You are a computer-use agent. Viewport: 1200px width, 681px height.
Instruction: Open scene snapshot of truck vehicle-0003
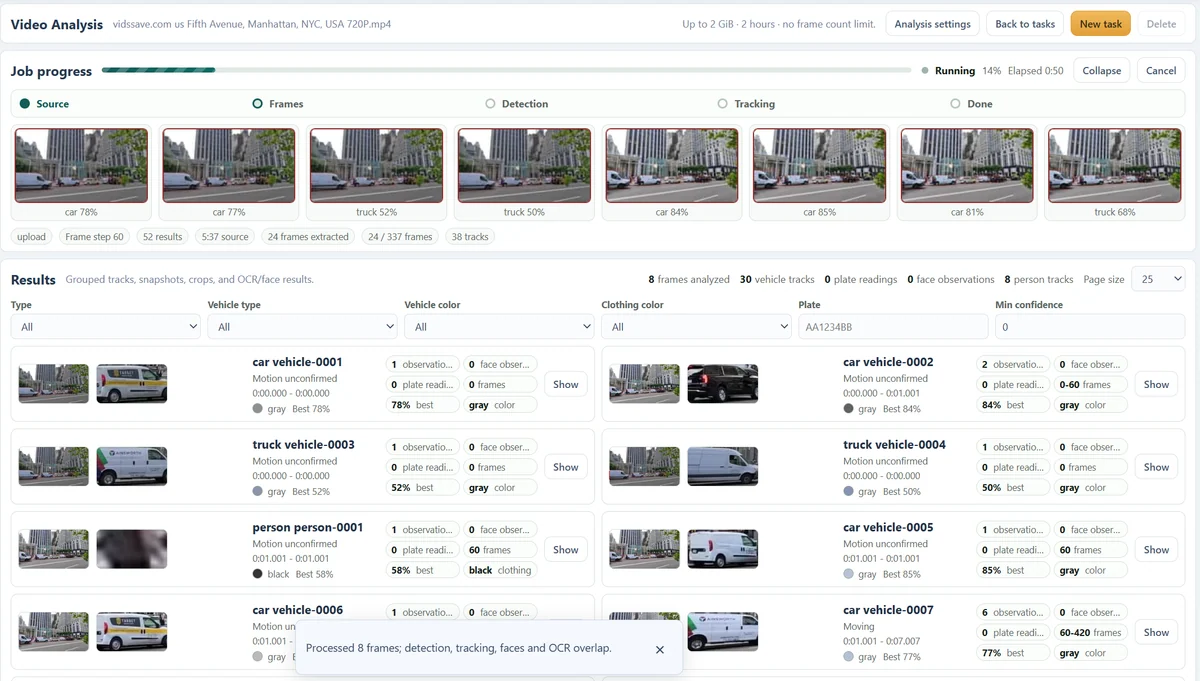[x=54, y=467]
